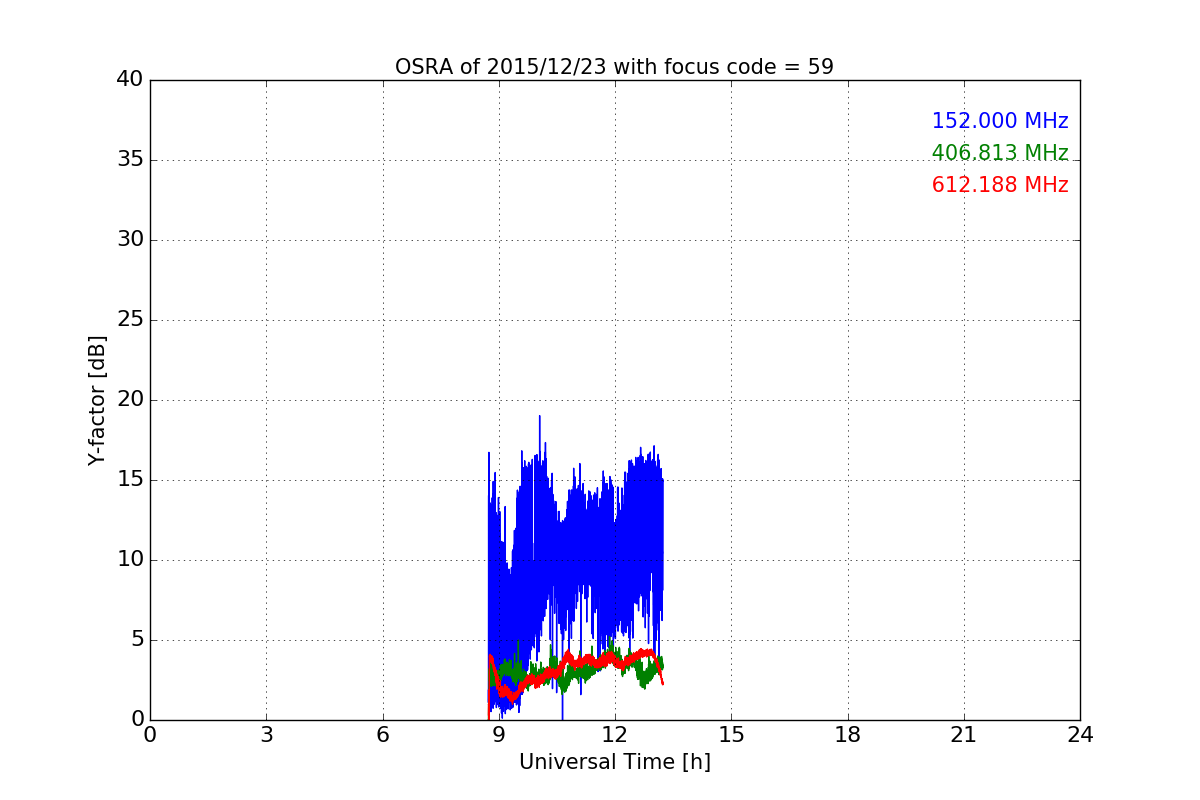Select the 406.813 MHz legend label
The image size is (1200, 800).
coord(1000,153)
